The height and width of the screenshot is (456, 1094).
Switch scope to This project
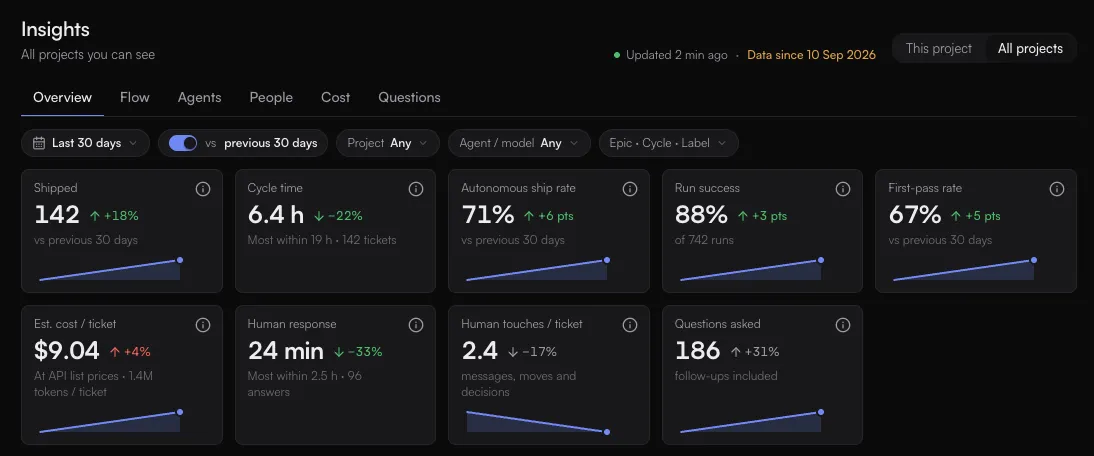click(x=938, y=48)
